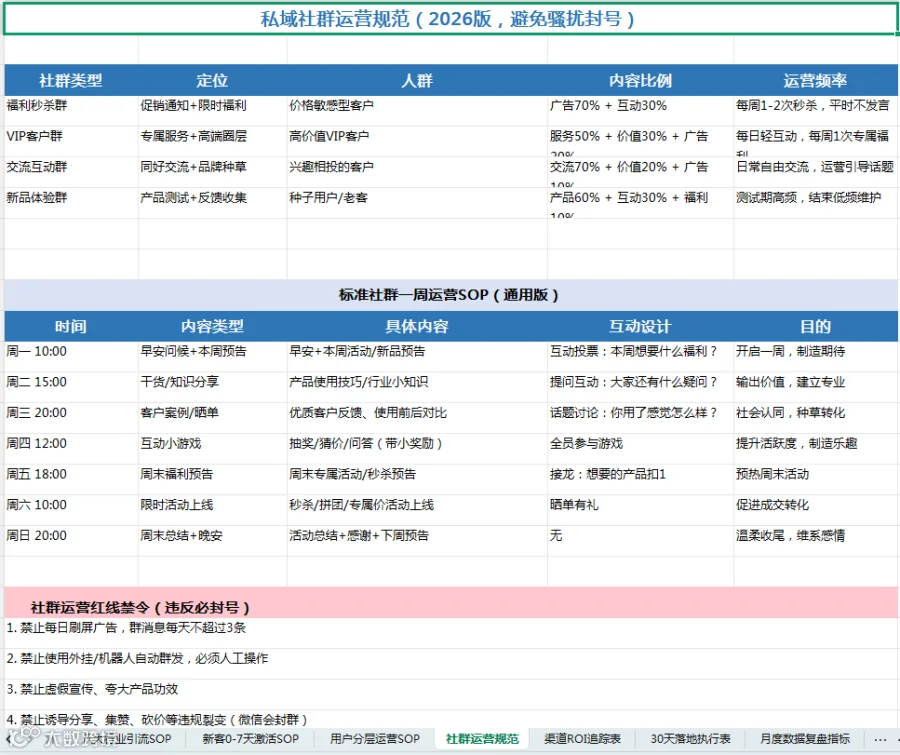This screenshot has height=755, width=900.
Task: Select the cell 限时活动上线
Action: click(x=212, y=510)
